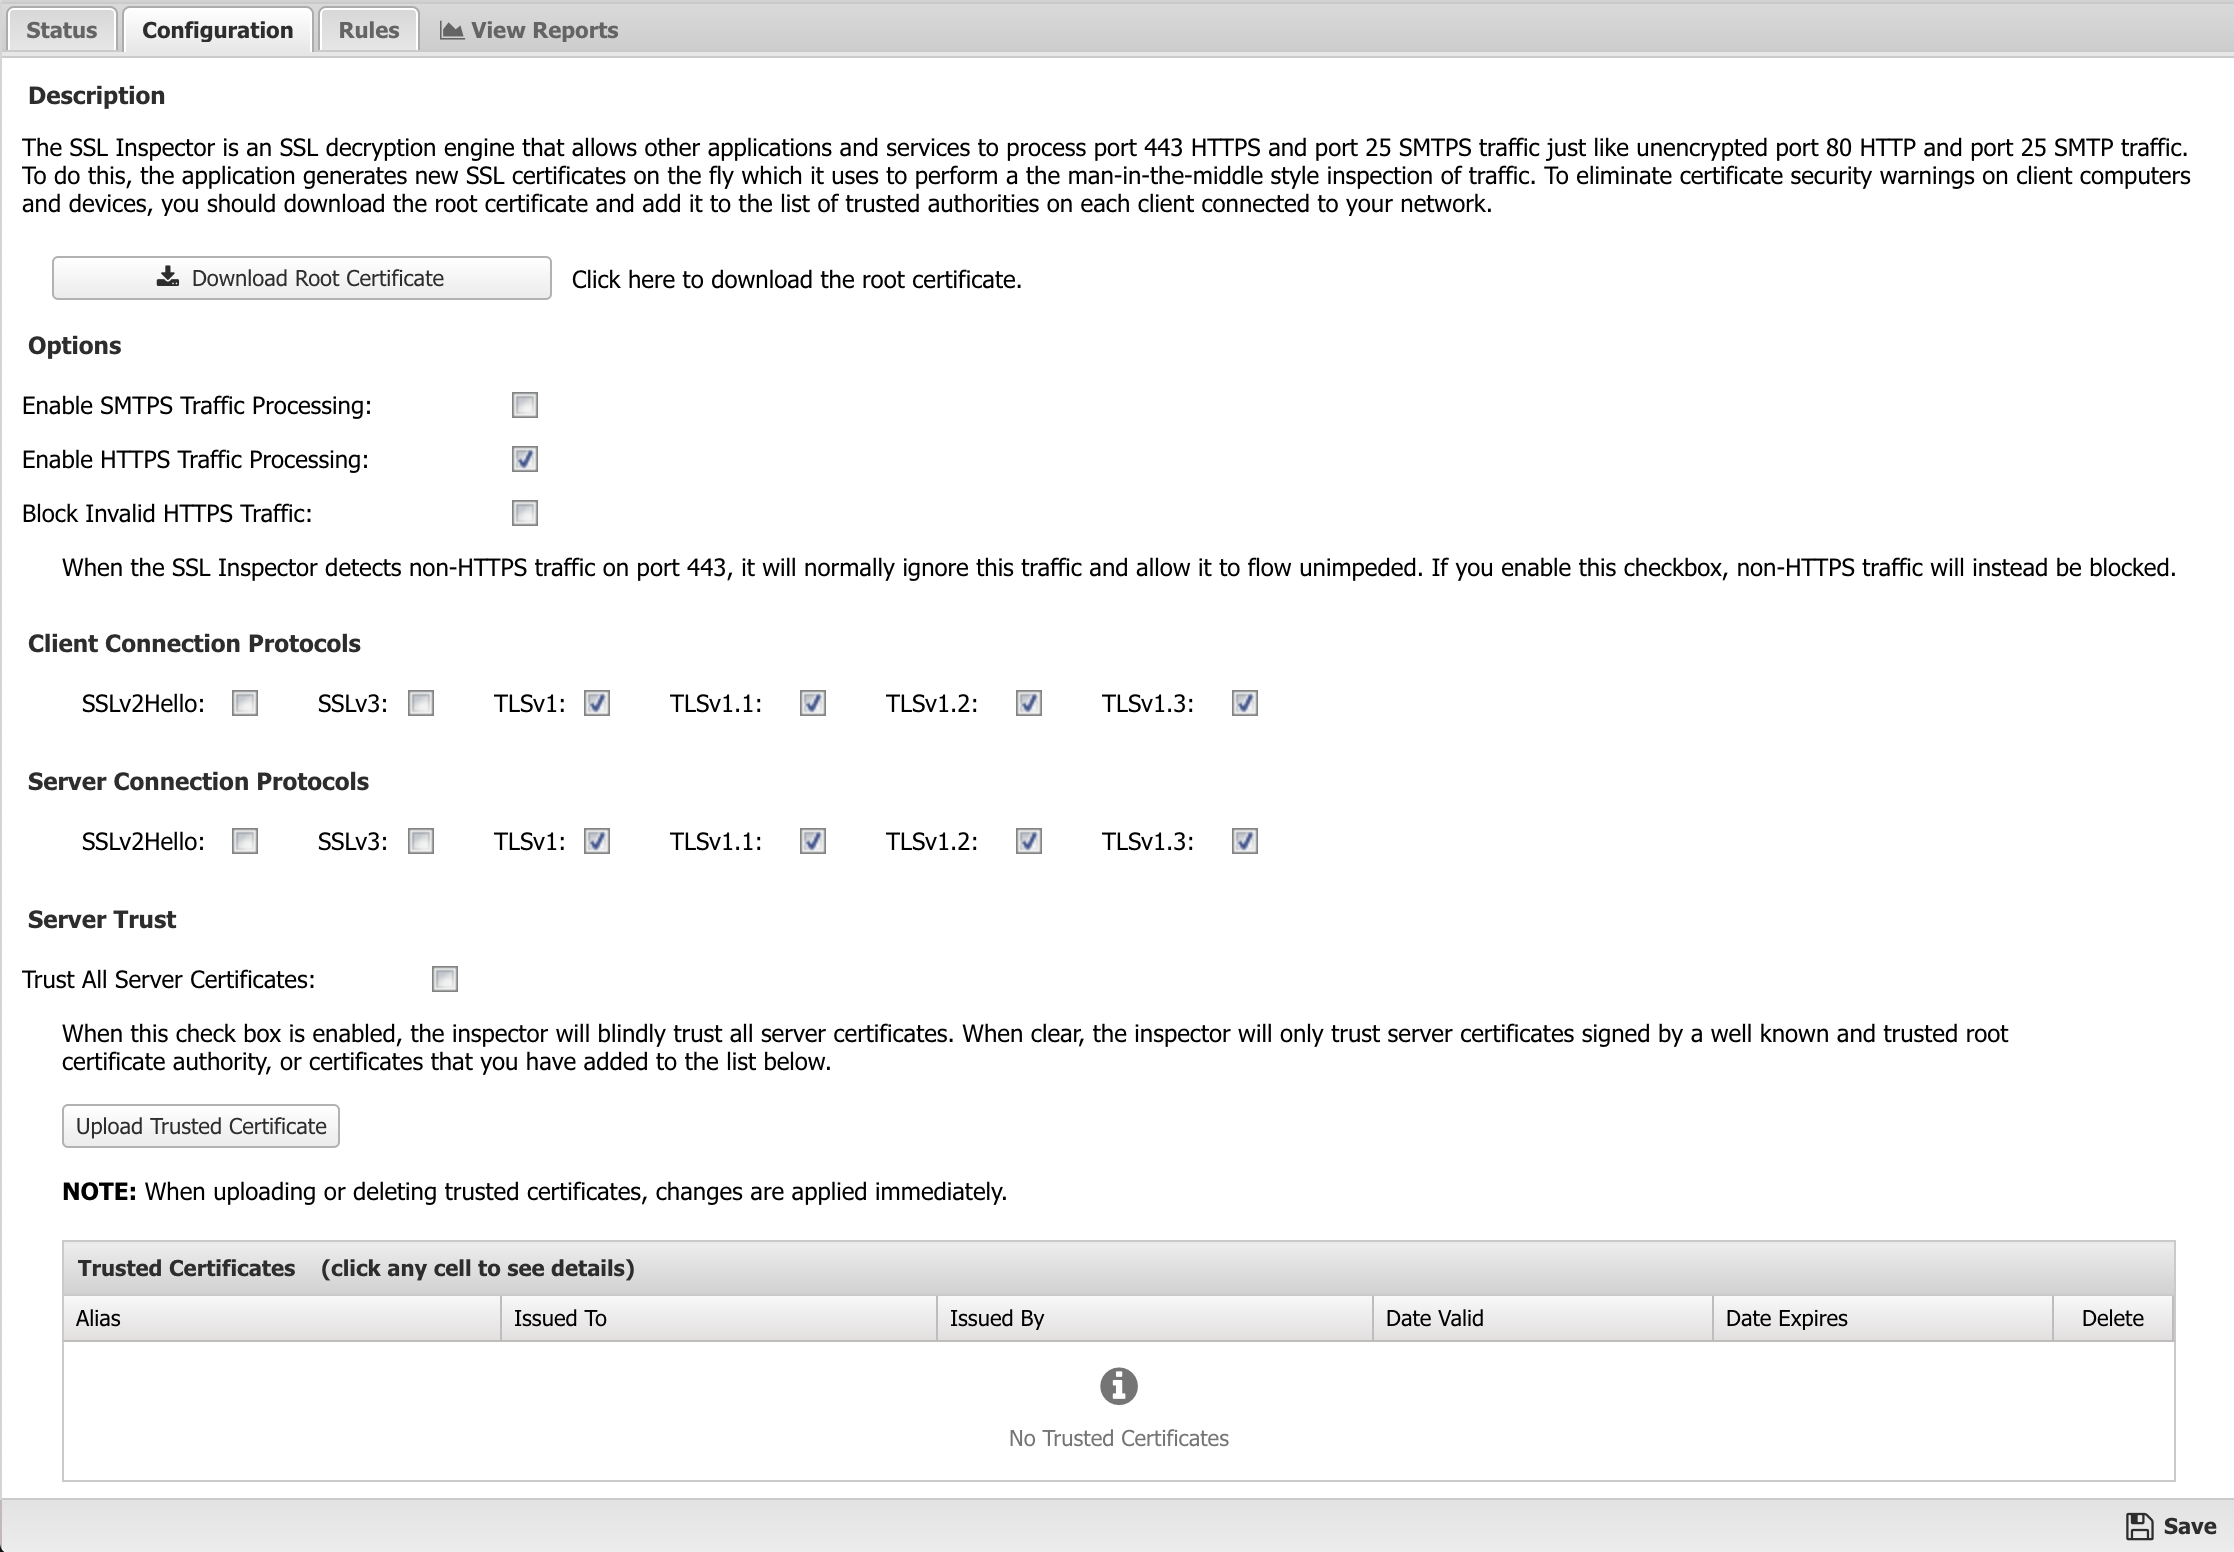Enable server SSLv2Hello protocol checkbox
The height and width of the screenshot is (1552, 2234).
coord(245,841)
